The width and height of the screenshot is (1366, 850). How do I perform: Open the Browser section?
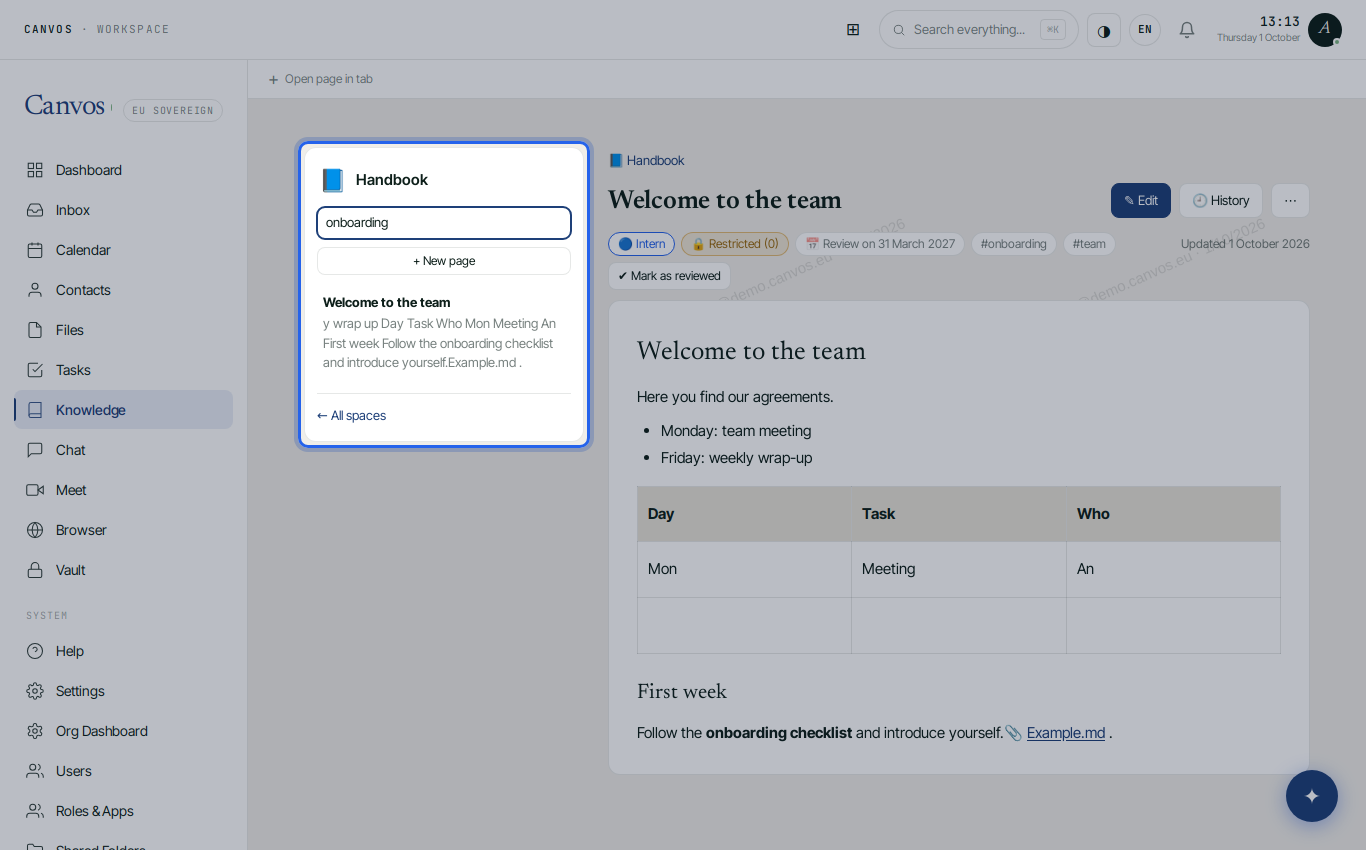coord(123,530)
